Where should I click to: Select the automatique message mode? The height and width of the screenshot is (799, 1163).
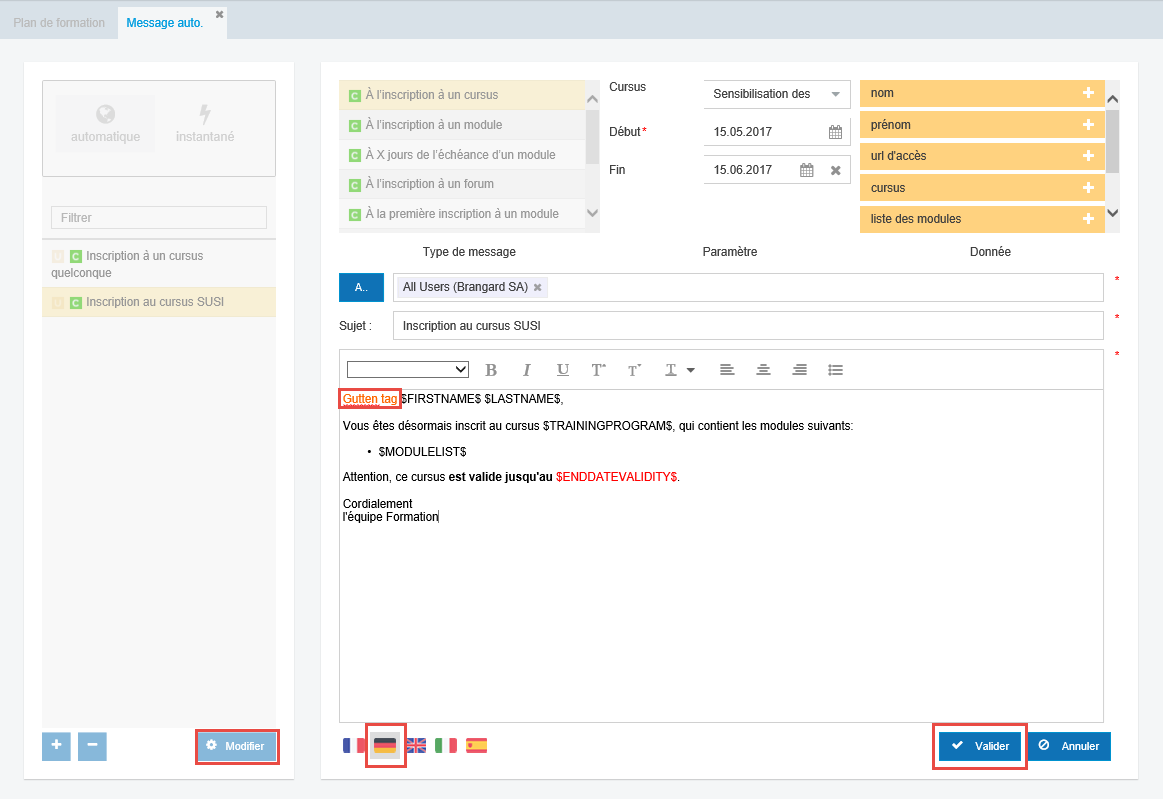pyautogui.click(x=106, y=124)
